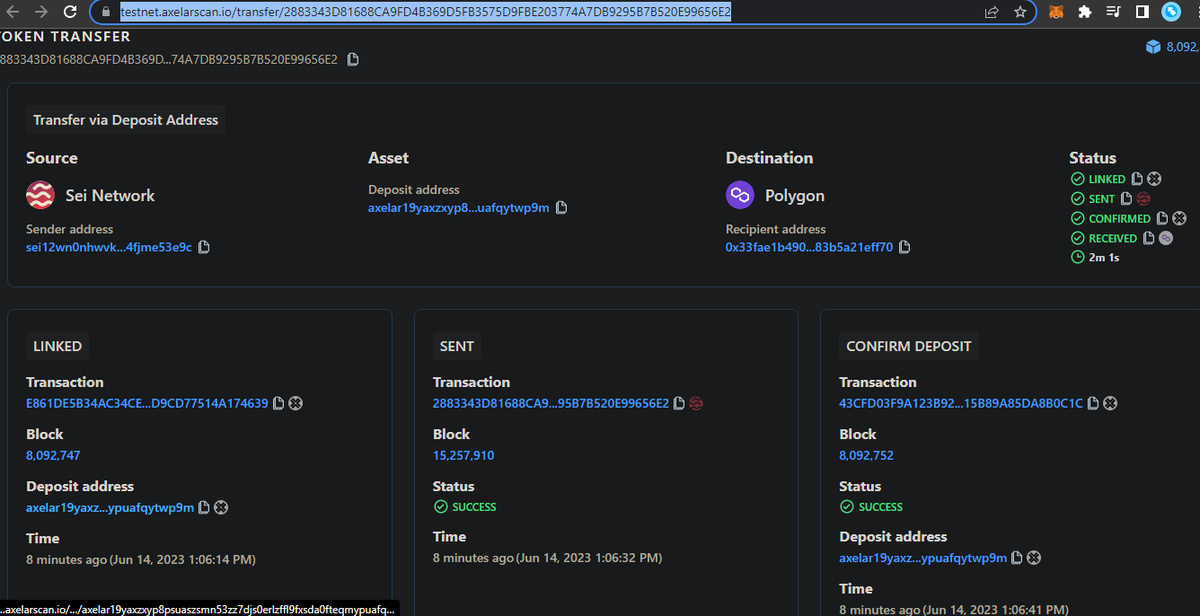Click the SENT card header badge

tap(457, 346)
